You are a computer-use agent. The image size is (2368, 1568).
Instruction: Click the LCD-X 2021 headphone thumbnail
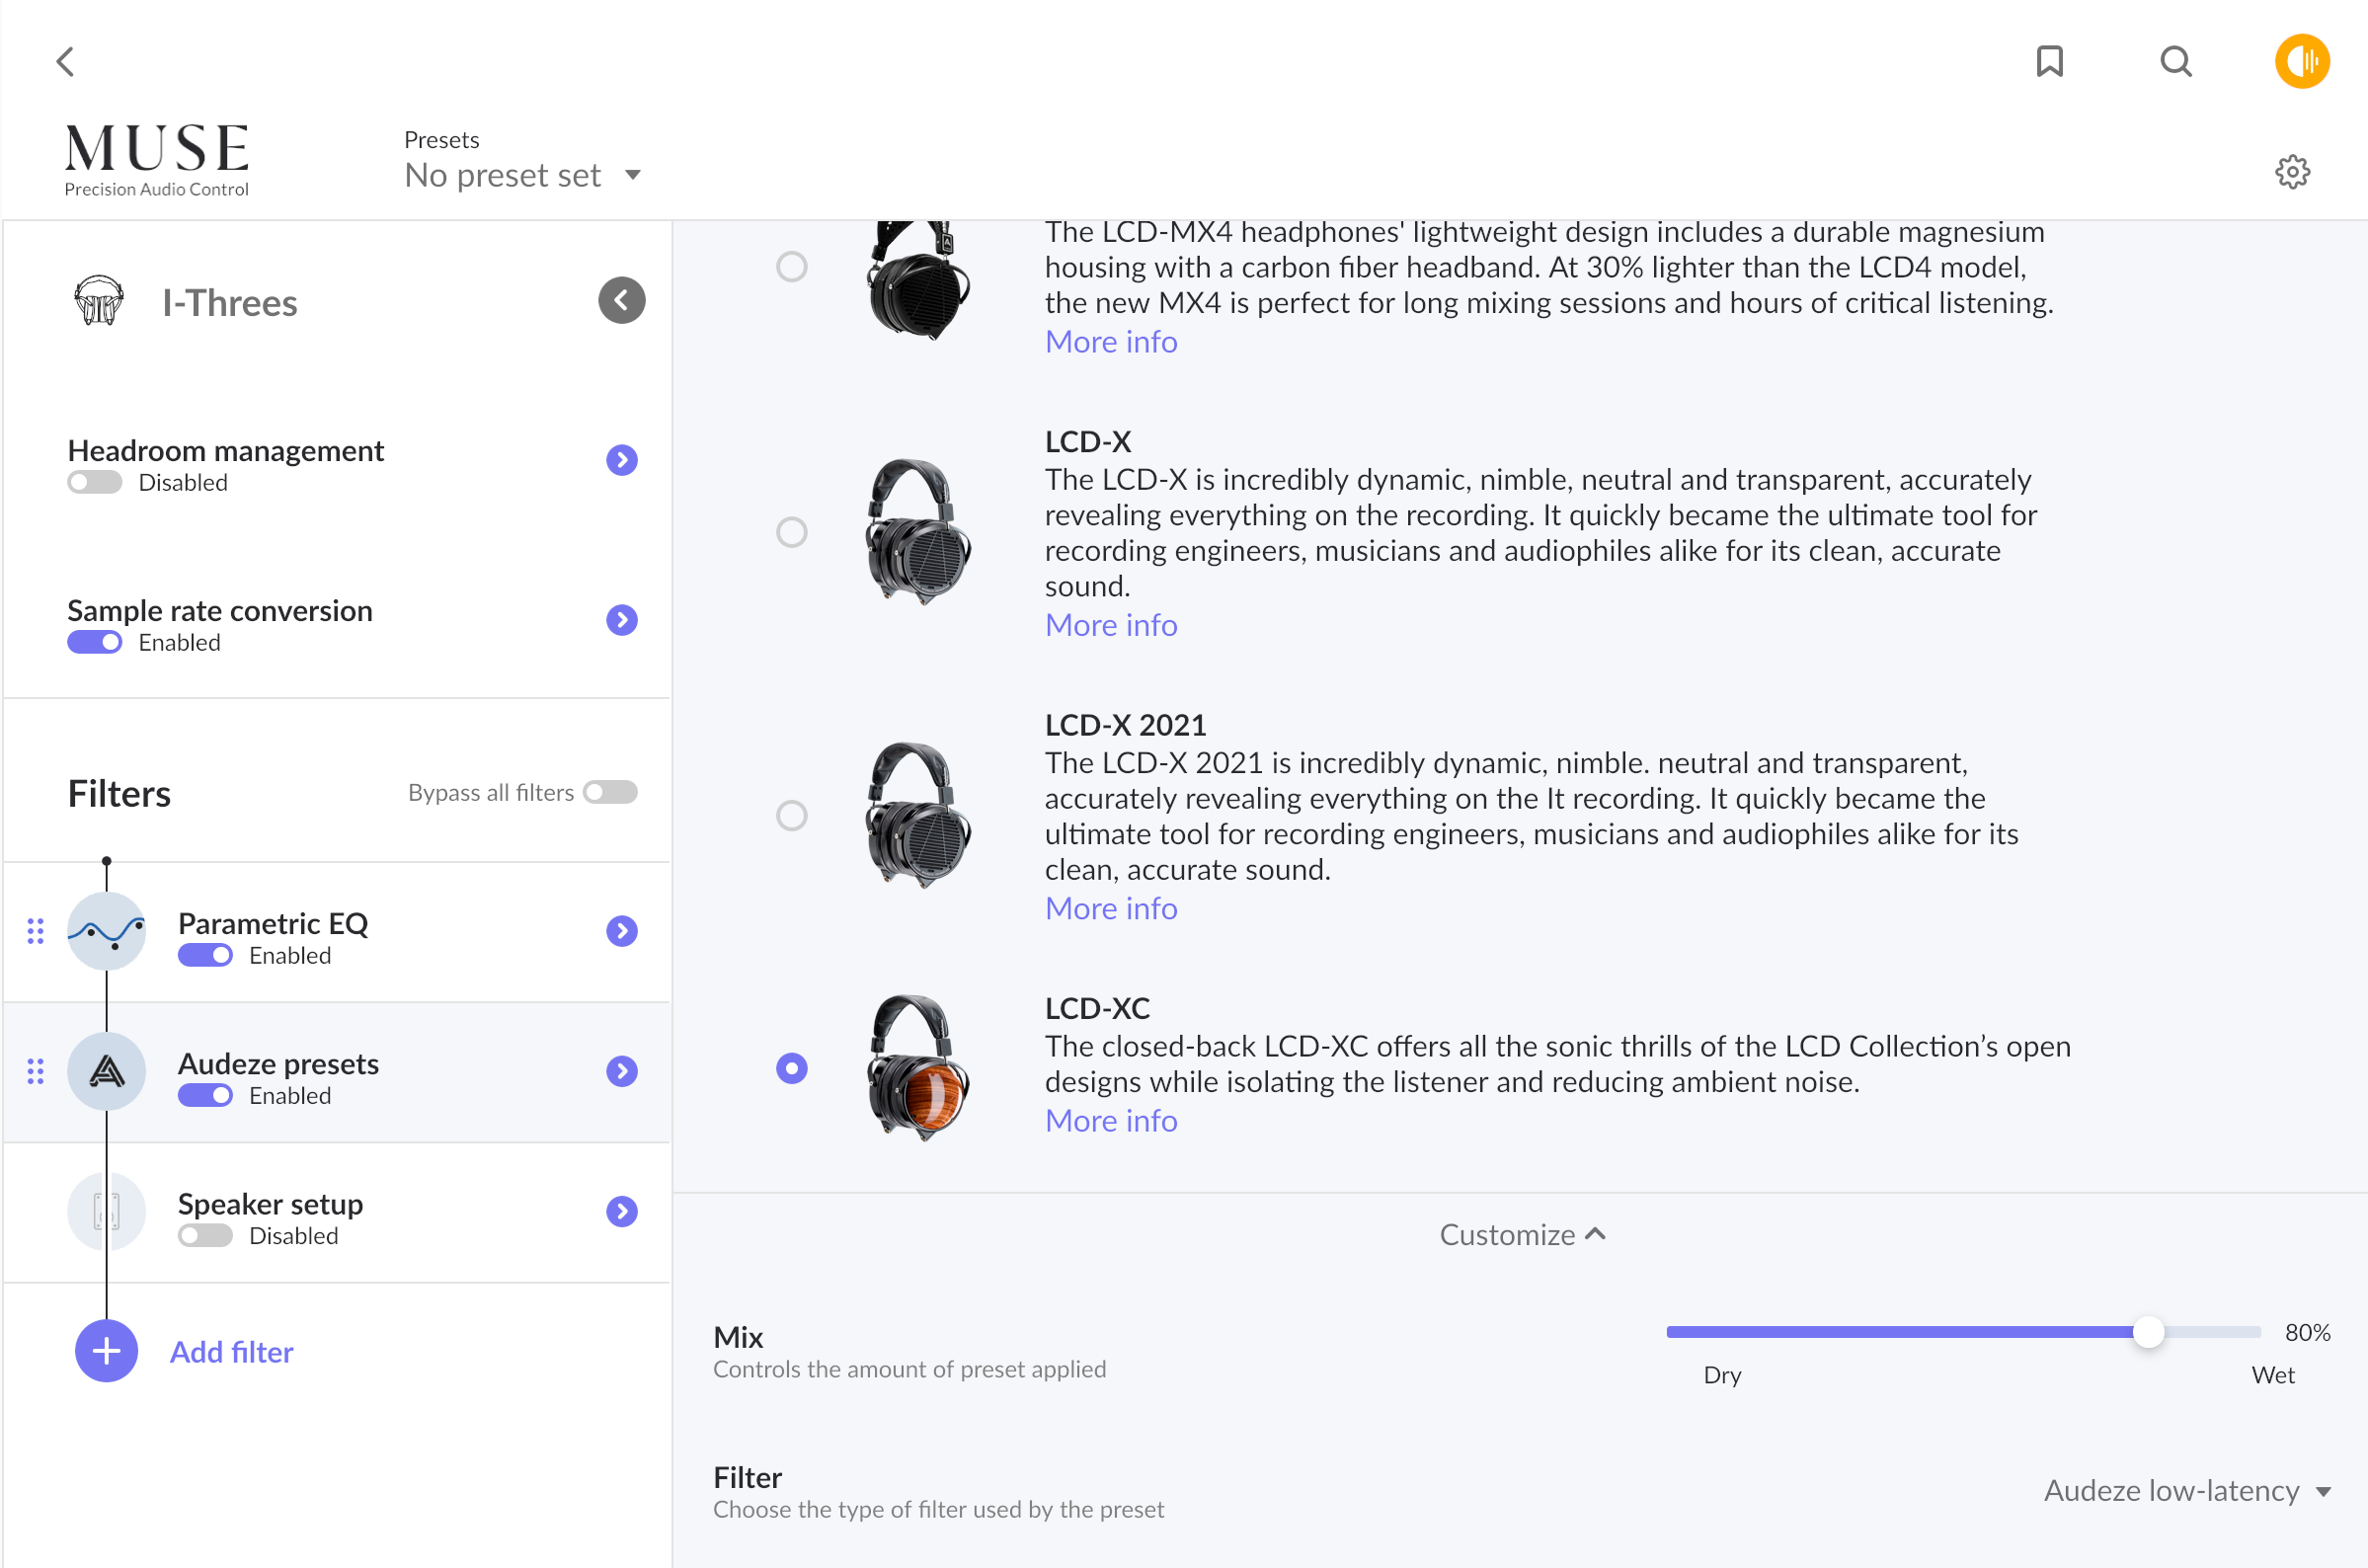pos(917,815)
